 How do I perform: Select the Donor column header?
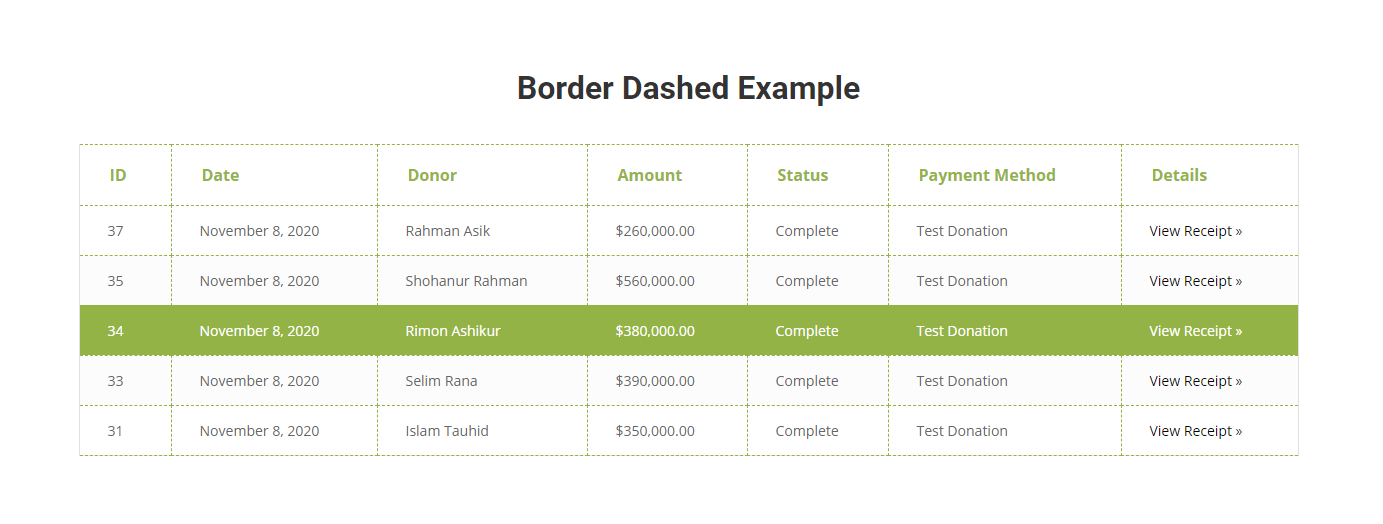click(x=432, y=175)
